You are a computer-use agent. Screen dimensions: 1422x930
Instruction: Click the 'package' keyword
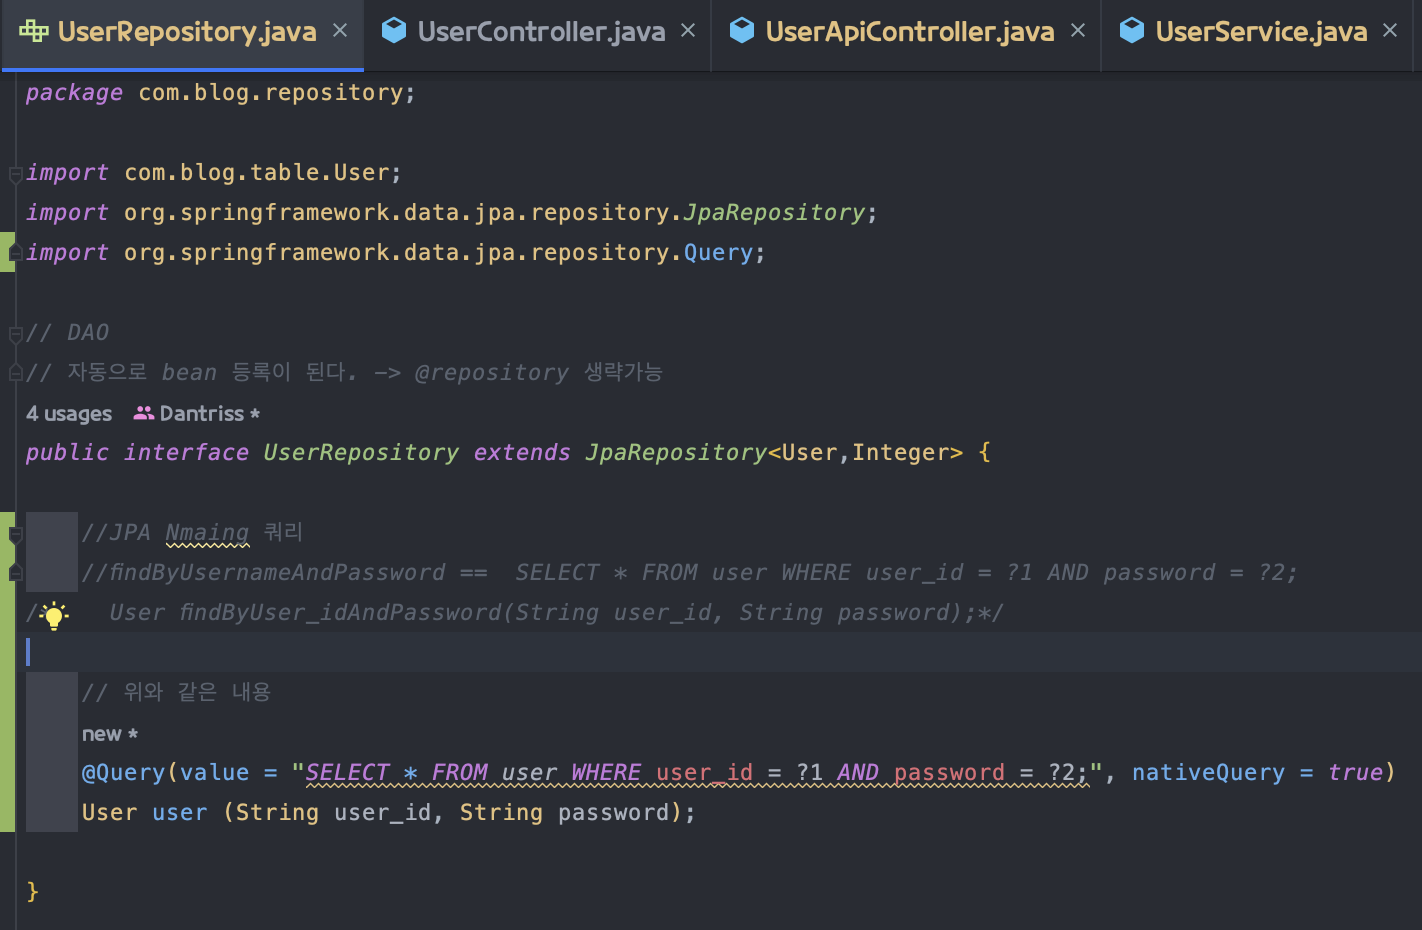pyautogui.click(x=74, y=93)
